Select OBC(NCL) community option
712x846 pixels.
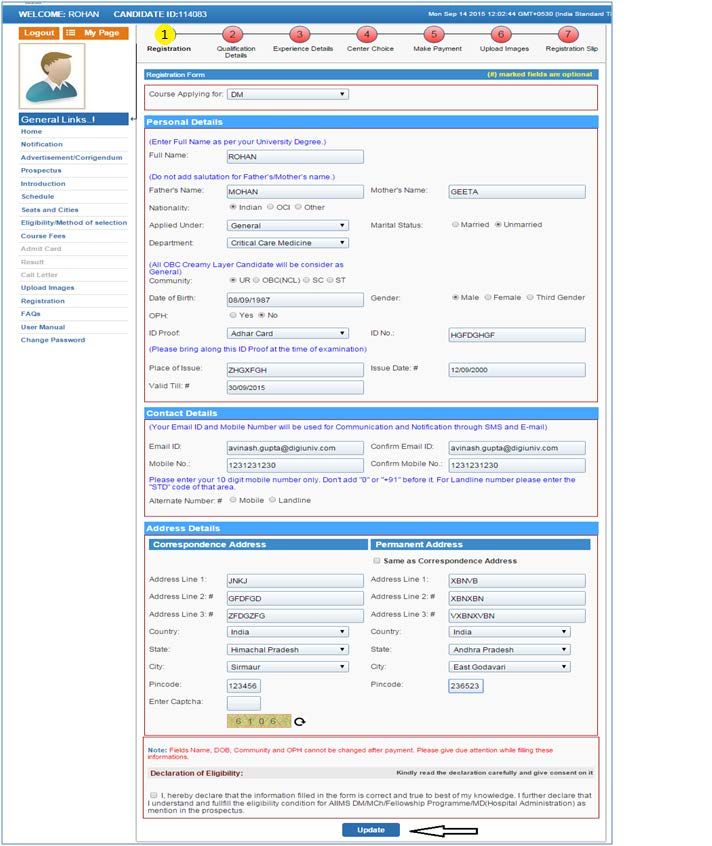(256, 280)
